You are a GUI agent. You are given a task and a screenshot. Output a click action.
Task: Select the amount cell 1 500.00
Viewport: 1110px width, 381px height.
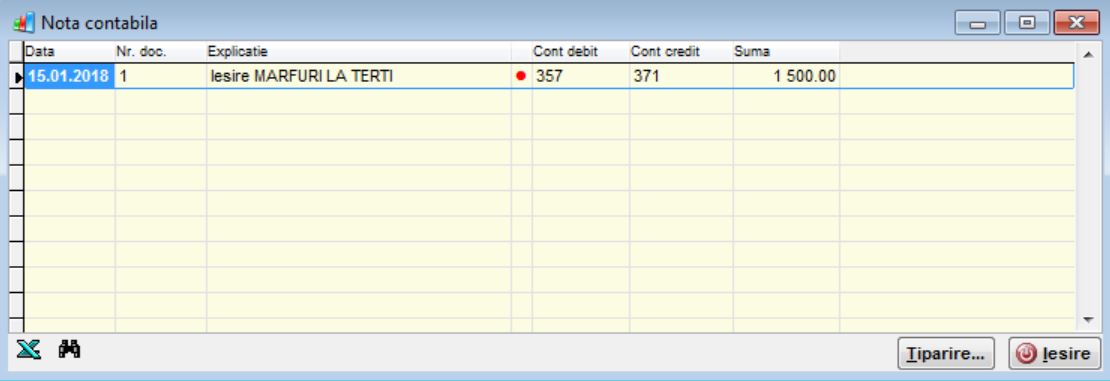click(786, 76)
